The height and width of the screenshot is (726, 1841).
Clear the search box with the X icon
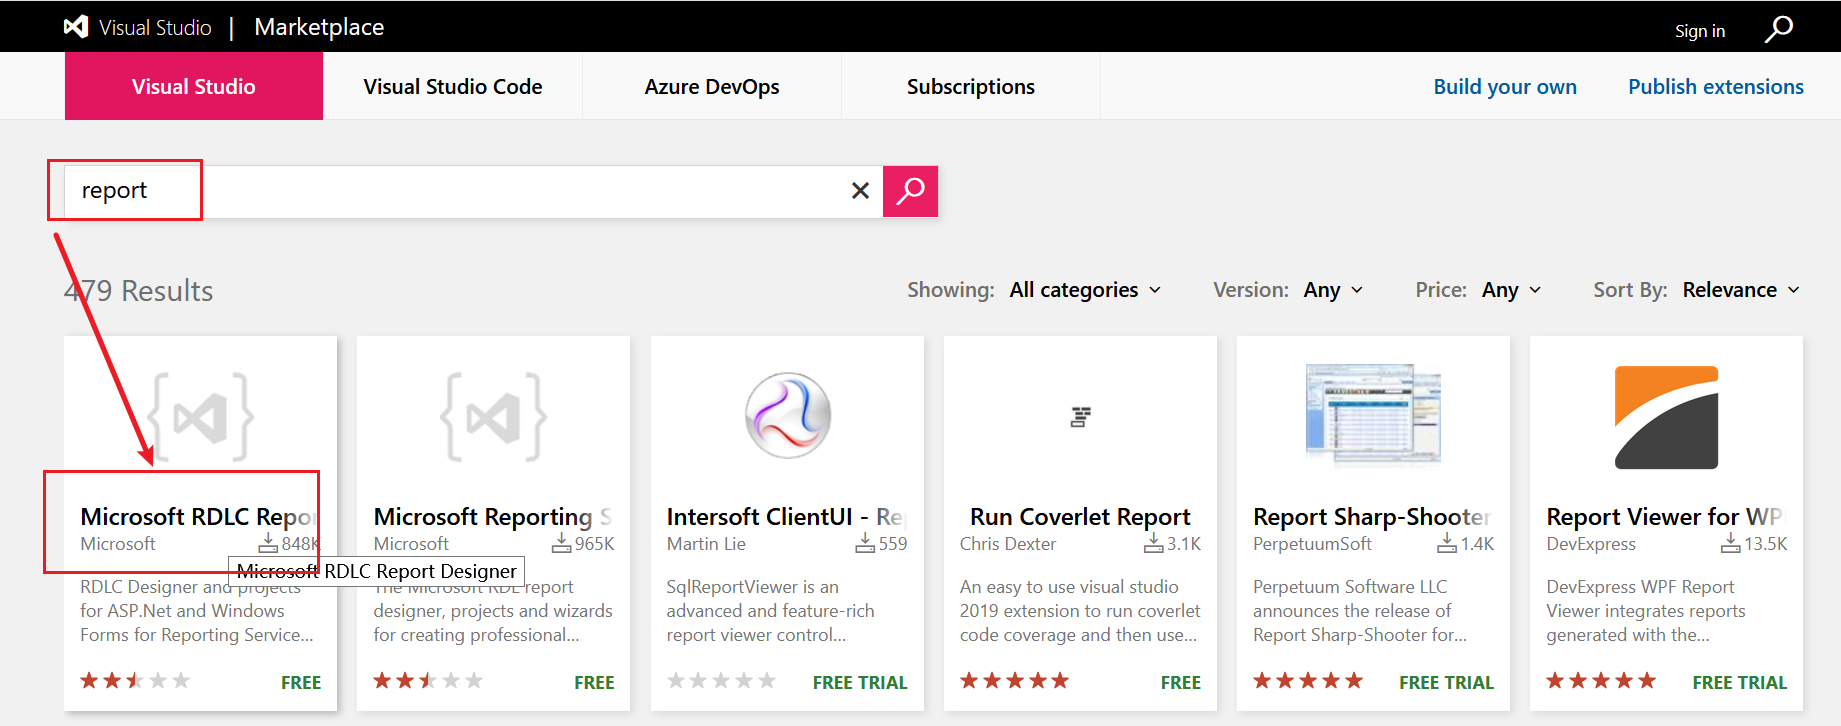point(860,191)
